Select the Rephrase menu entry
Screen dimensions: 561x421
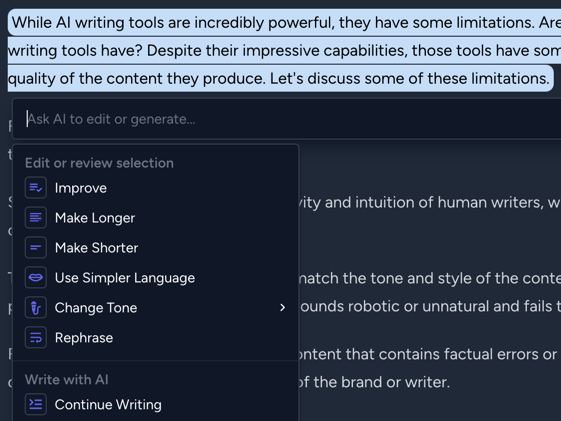coord(156,338)
